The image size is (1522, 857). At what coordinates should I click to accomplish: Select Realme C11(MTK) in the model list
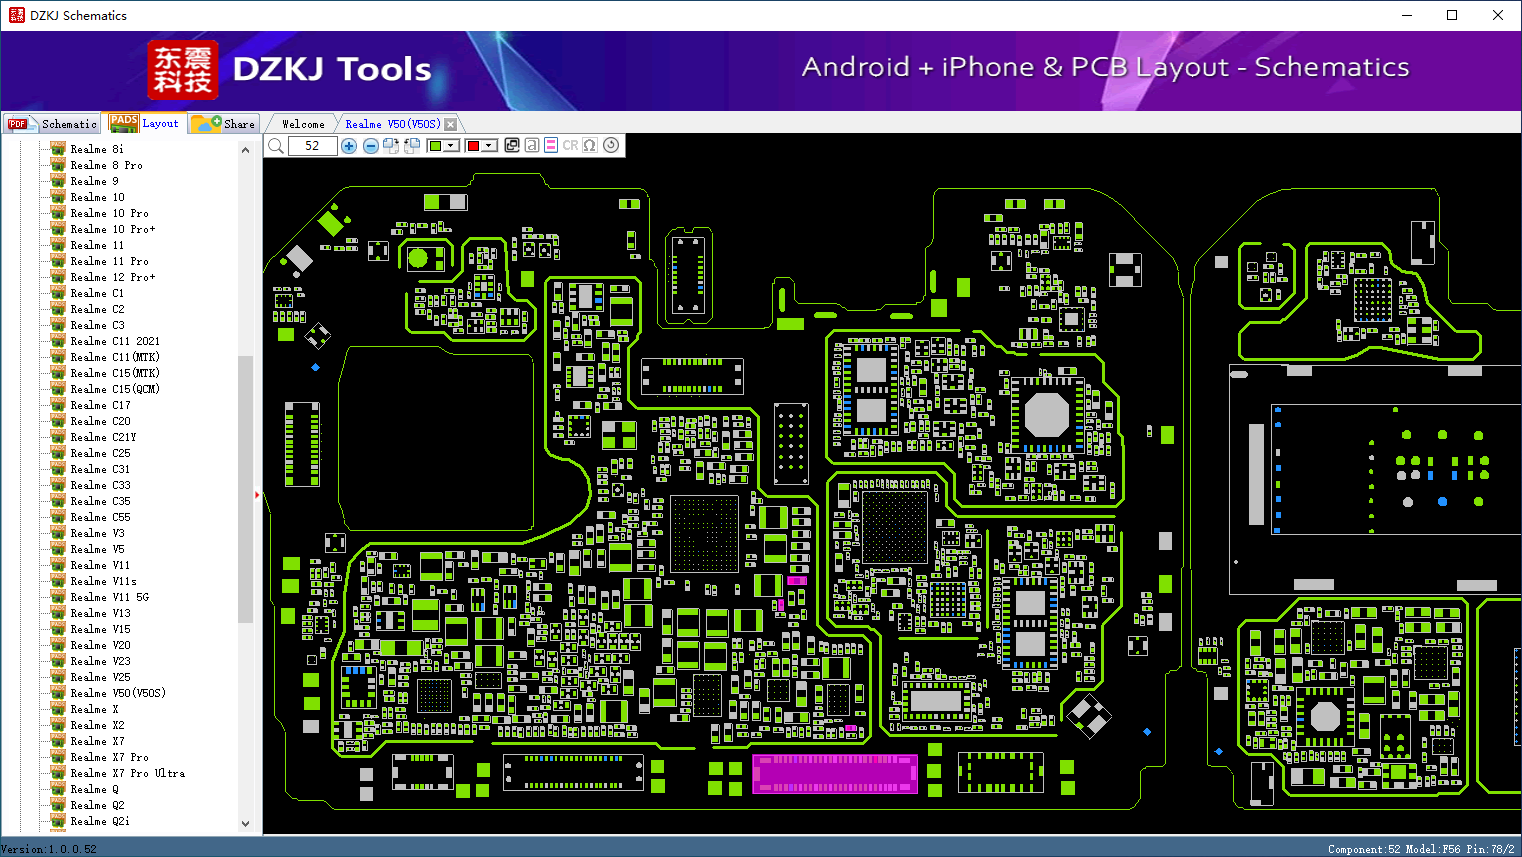[115, 357]
